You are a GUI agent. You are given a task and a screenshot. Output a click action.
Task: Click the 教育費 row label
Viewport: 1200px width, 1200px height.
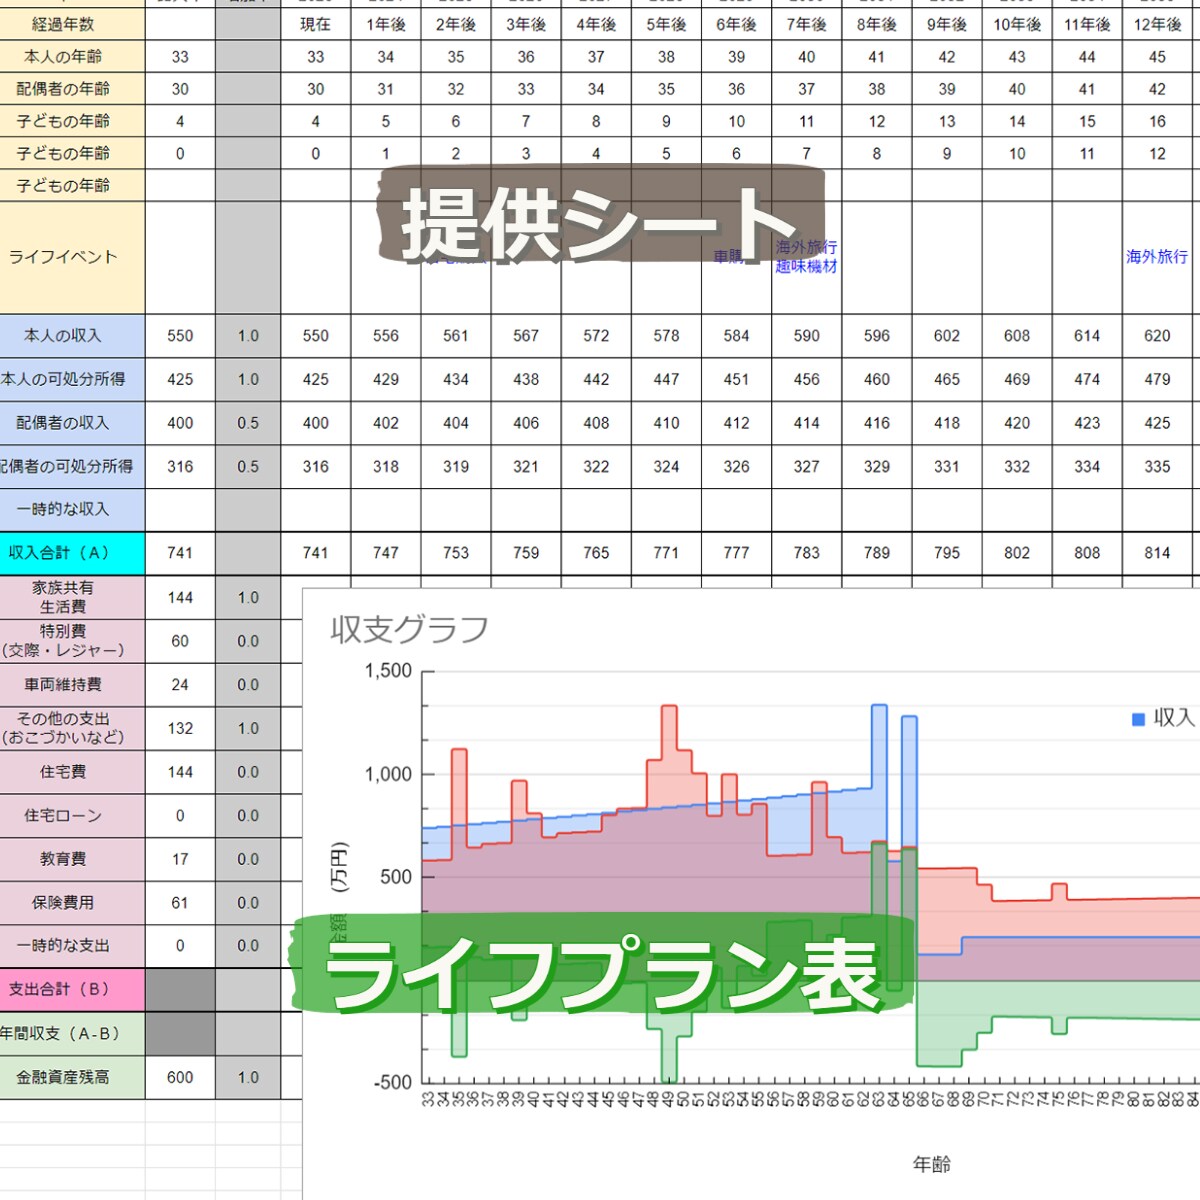pos(63,859)
